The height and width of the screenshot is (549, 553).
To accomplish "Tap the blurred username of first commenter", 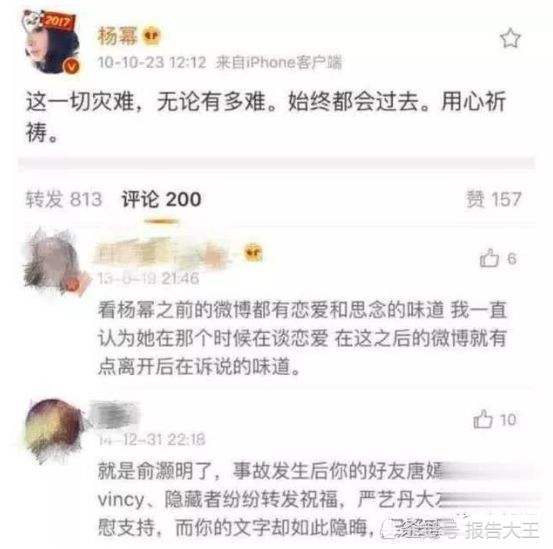I will tap(164, 254).
